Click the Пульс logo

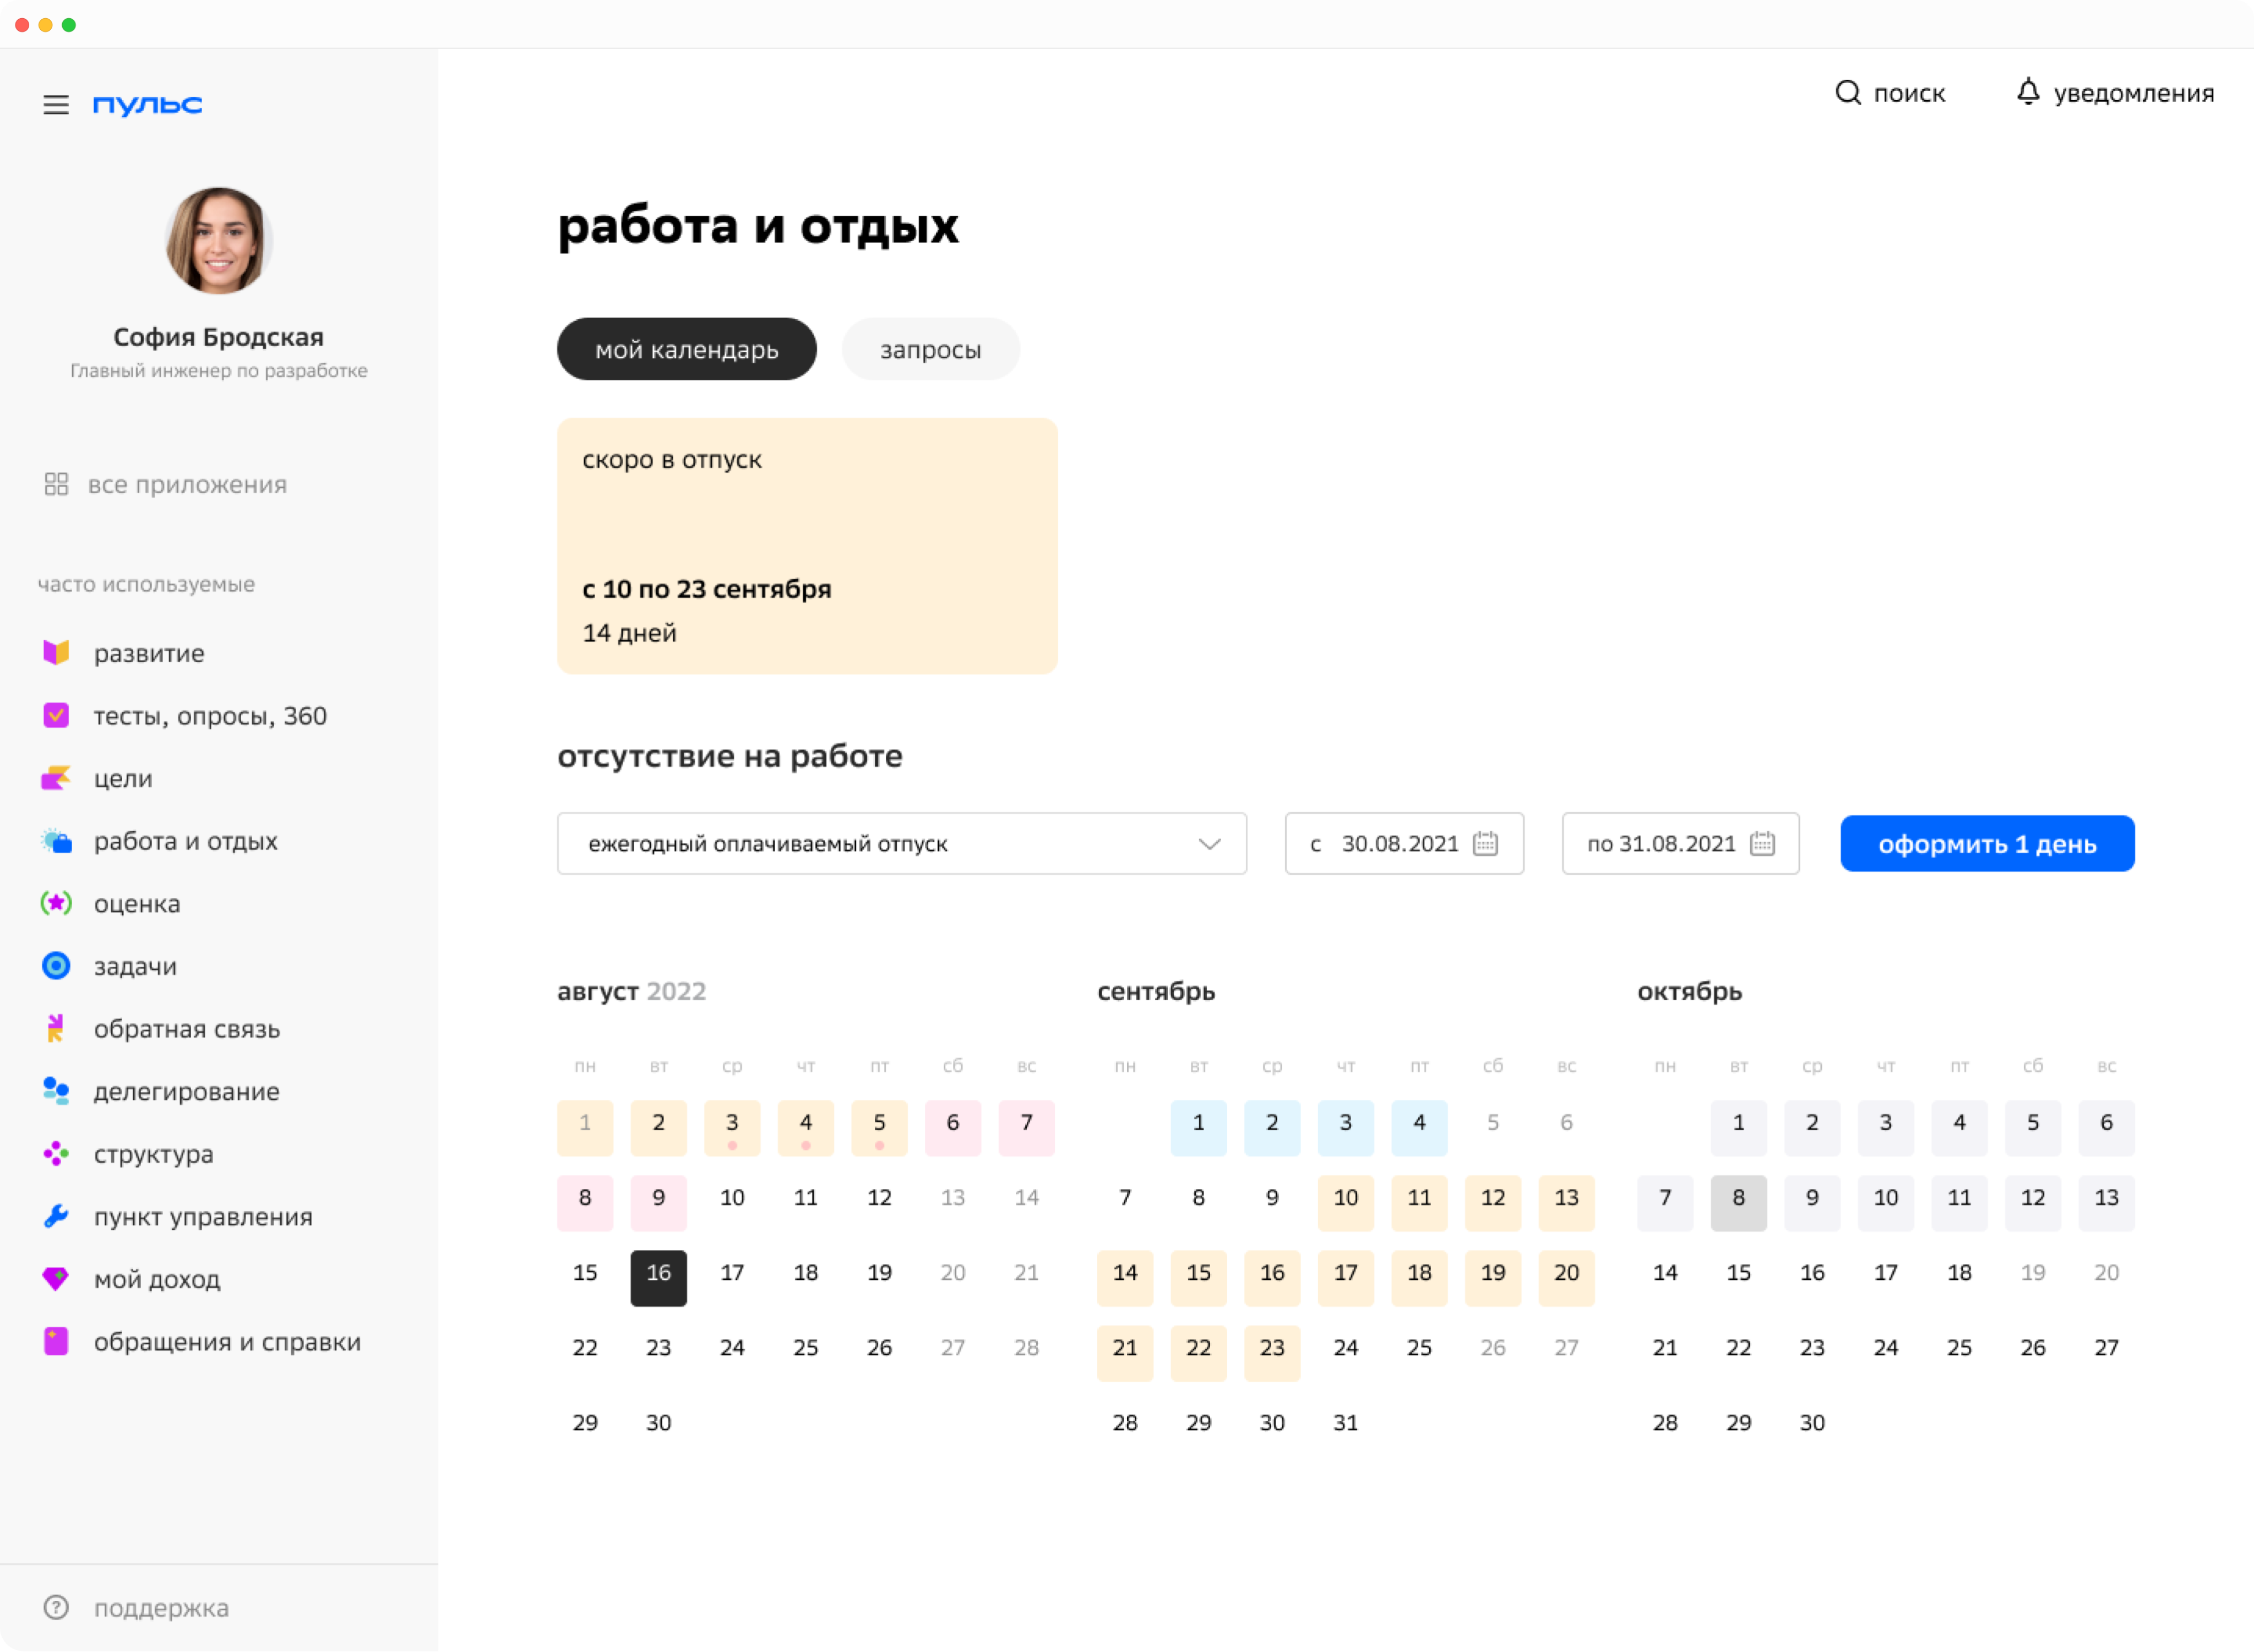tap(147, 104)
